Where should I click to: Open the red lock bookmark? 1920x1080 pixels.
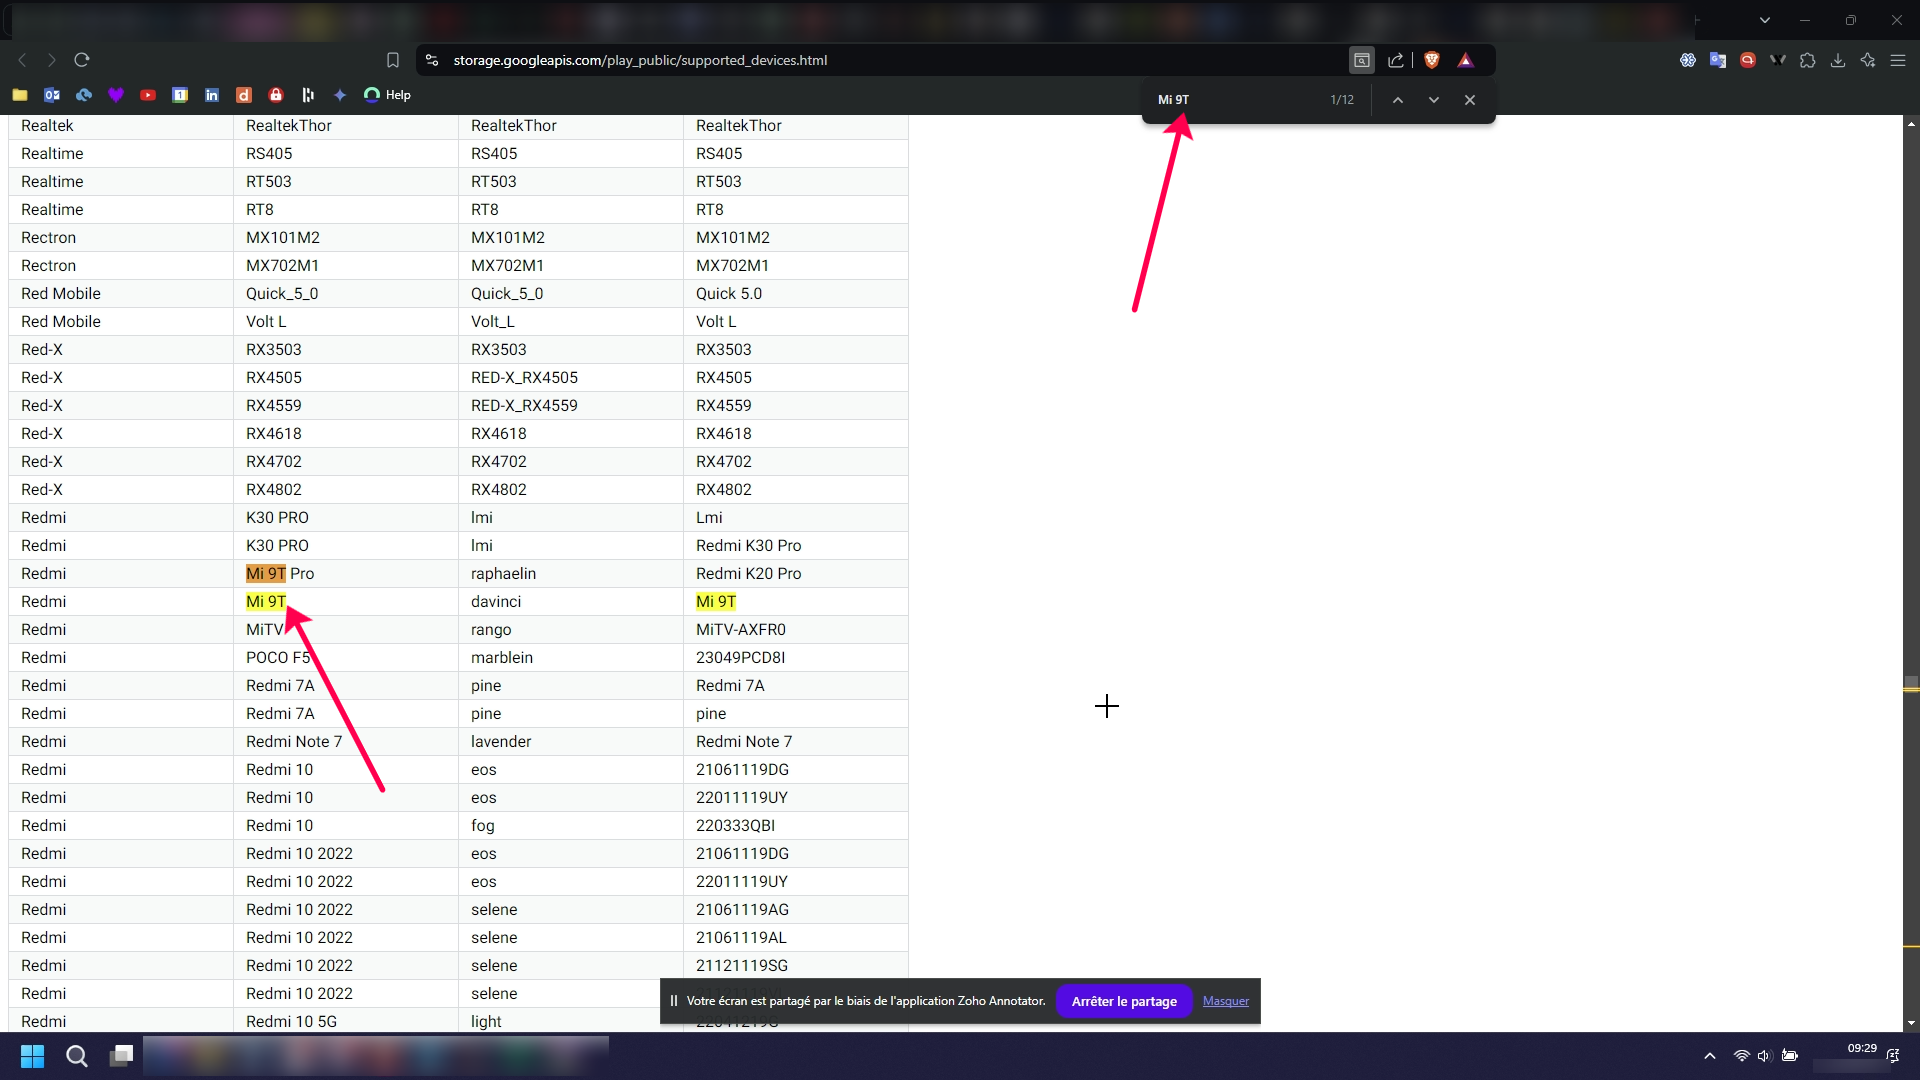(276, 95)
